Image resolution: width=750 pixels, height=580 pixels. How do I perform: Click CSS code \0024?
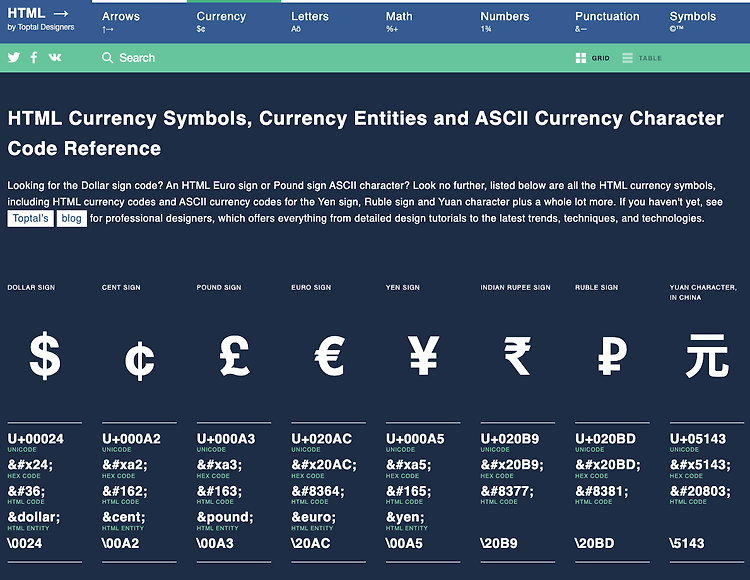(25, 543)
